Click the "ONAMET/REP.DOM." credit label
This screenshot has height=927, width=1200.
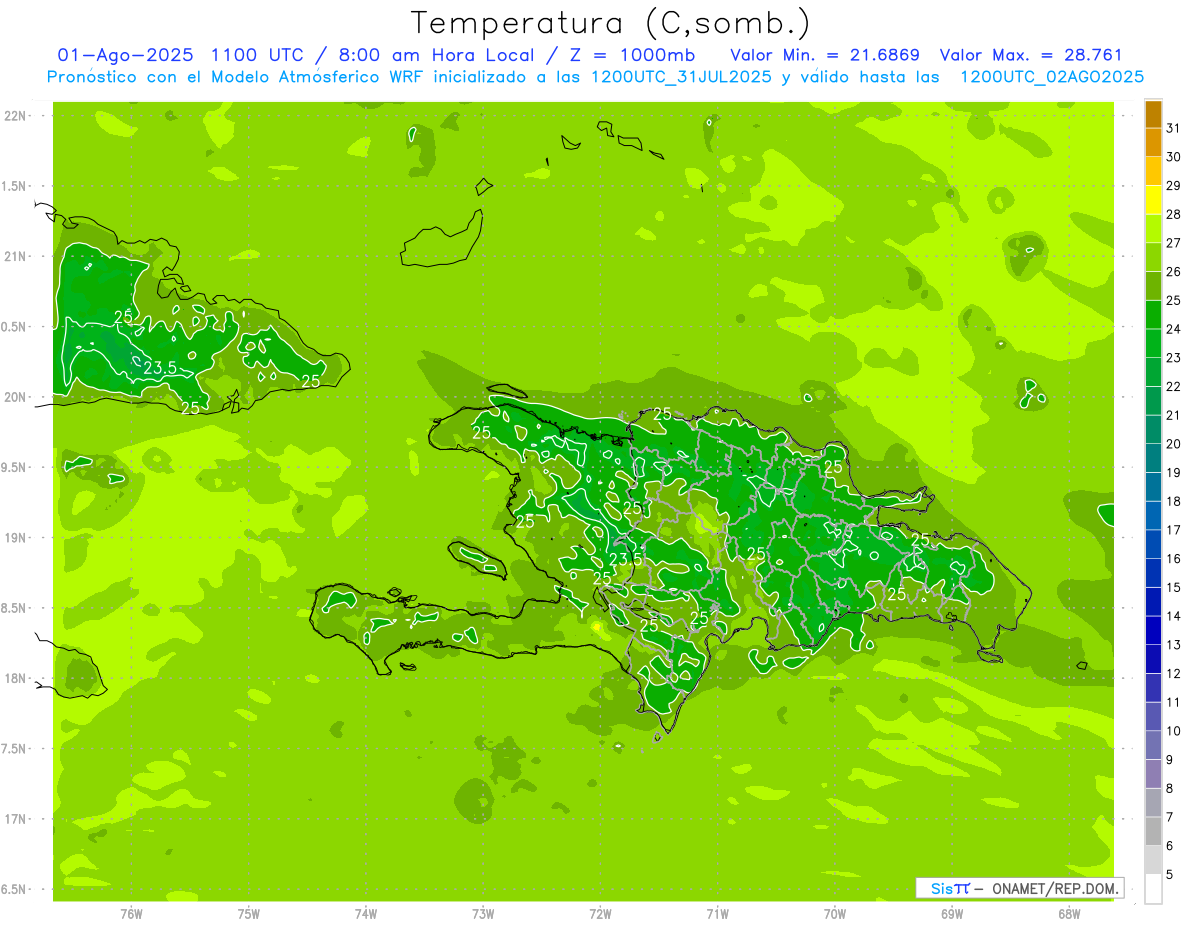(1054, 888)
